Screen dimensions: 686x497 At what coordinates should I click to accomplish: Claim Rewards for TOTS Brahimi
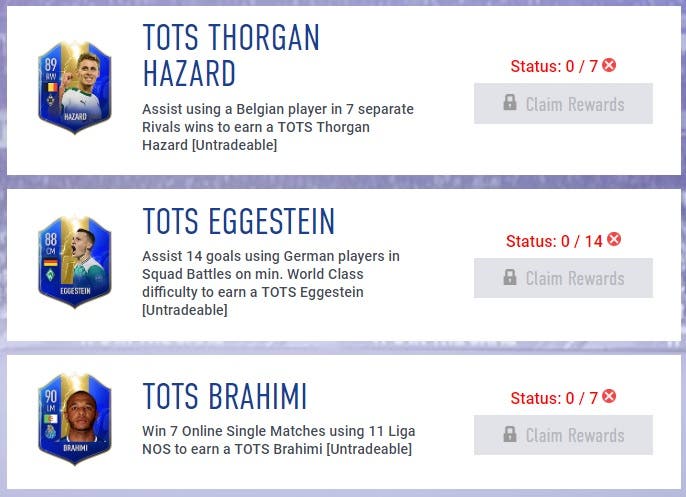(x=564, y=435)
